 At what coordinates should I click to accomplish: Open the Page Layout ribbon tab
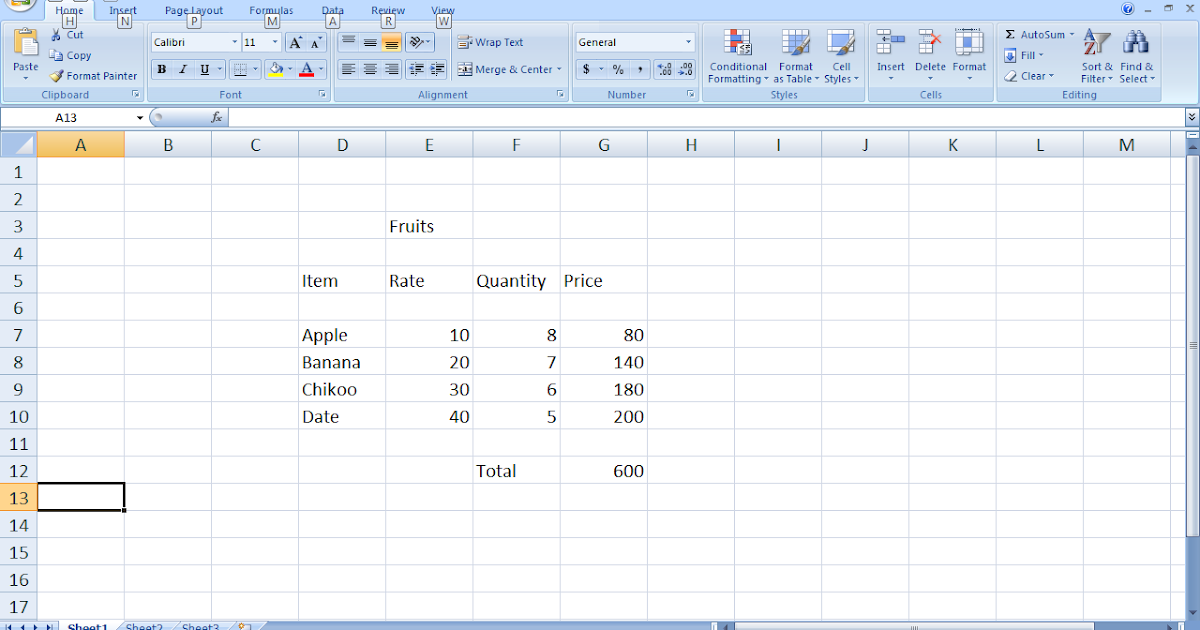[x=194, y=10]
